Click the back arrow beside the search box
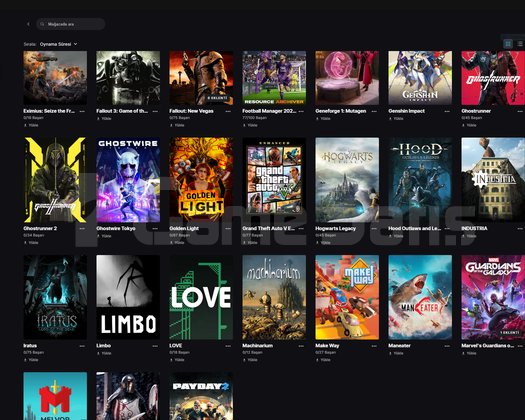Viewport: 525px width, 420px height. (x=28, y=24)
